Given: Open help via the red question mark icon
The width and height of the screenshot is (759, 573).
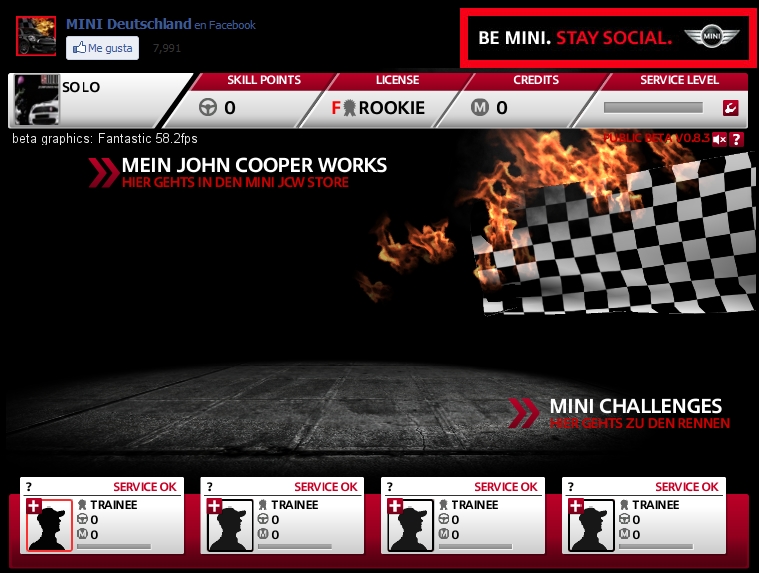Looking at the screenshot, I should pyautogui.click(x=736, y=139).
